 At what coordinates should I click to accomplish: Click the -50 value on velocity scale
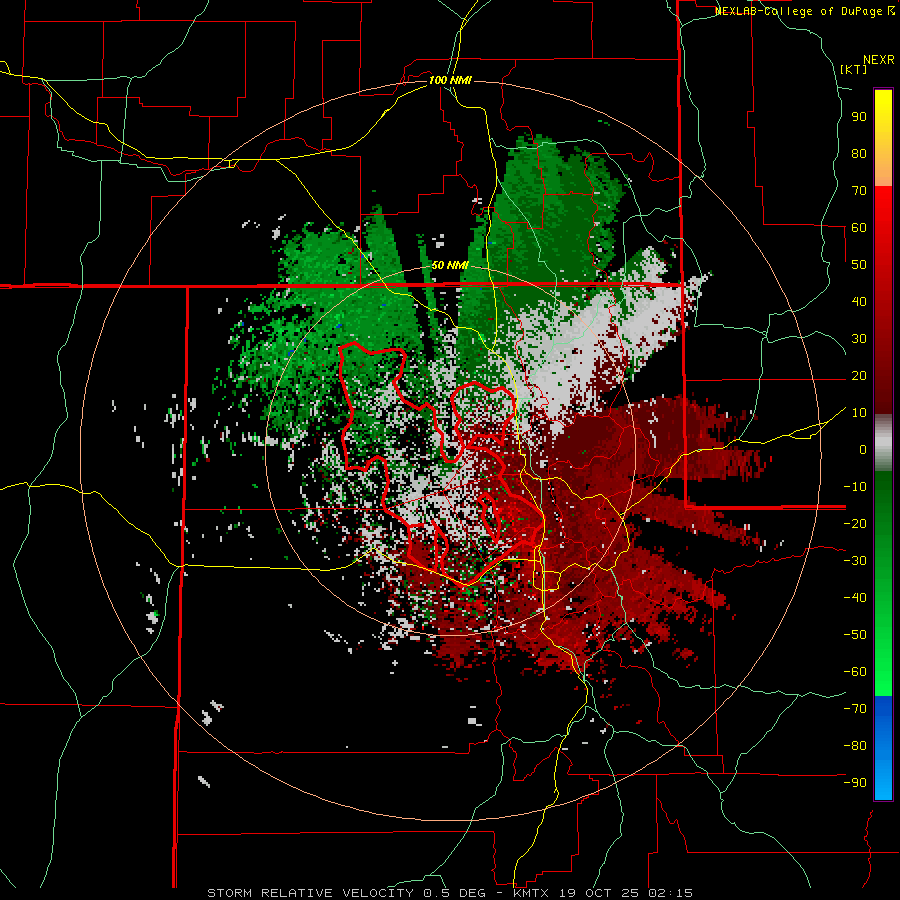click(x=855, y=635)
